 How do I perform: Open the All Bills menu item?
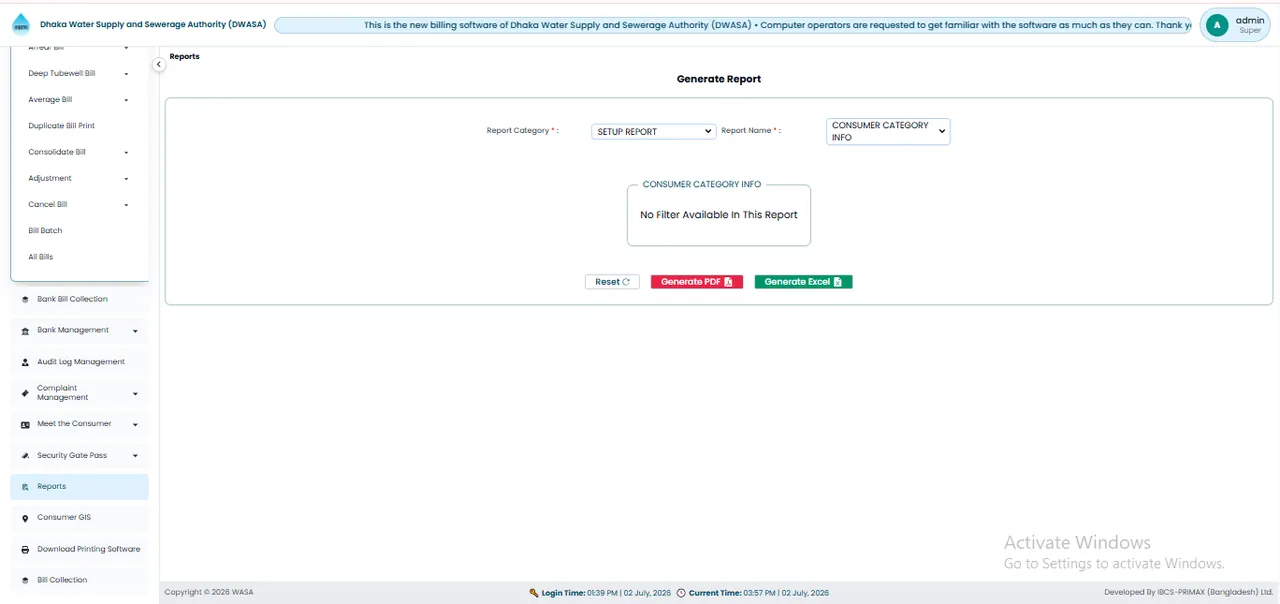[41, 257]
